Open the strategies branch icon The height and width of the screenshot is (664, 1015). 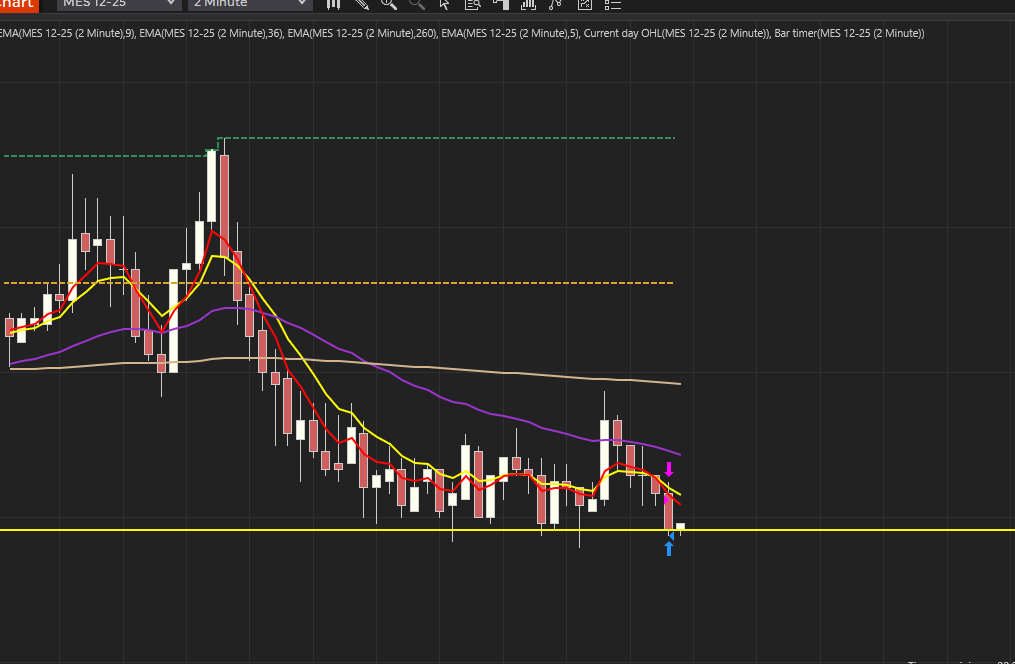pyautogui.click(x=555, y=4)
